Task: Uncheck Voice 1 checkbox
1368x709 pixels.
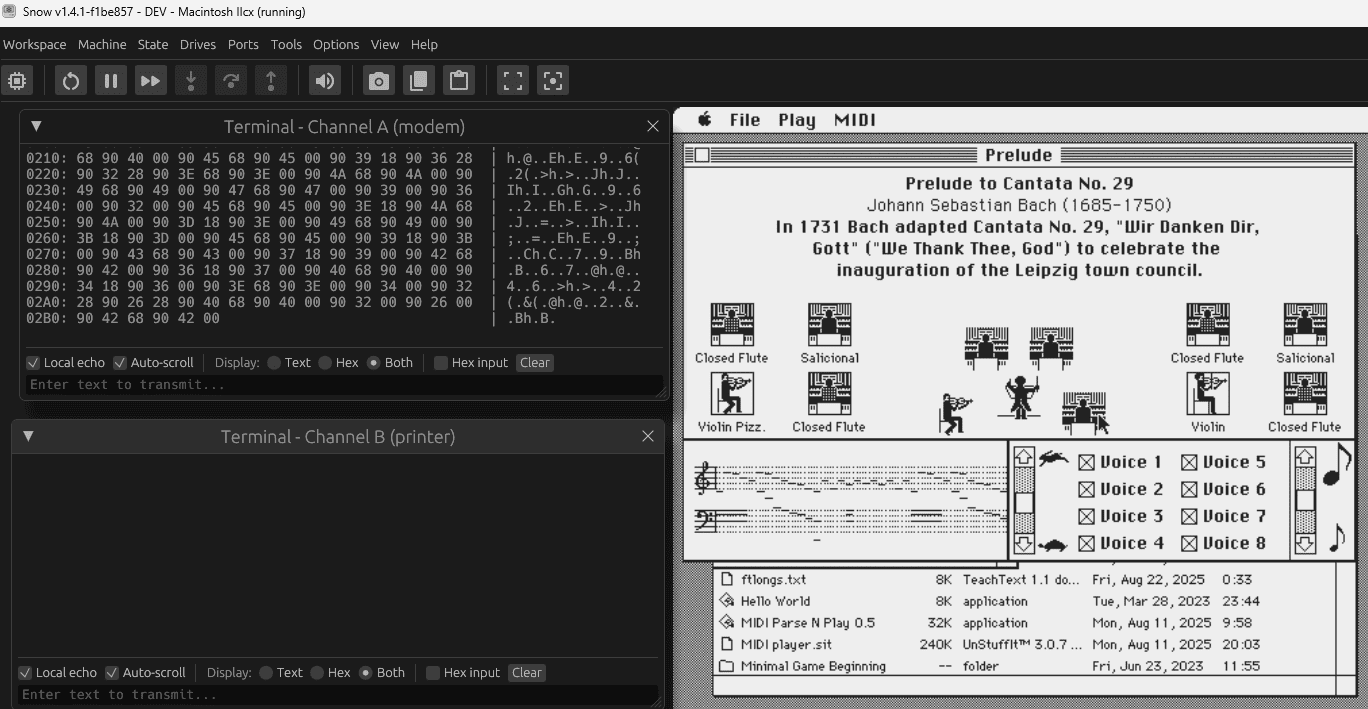Action: point(1087,462)
